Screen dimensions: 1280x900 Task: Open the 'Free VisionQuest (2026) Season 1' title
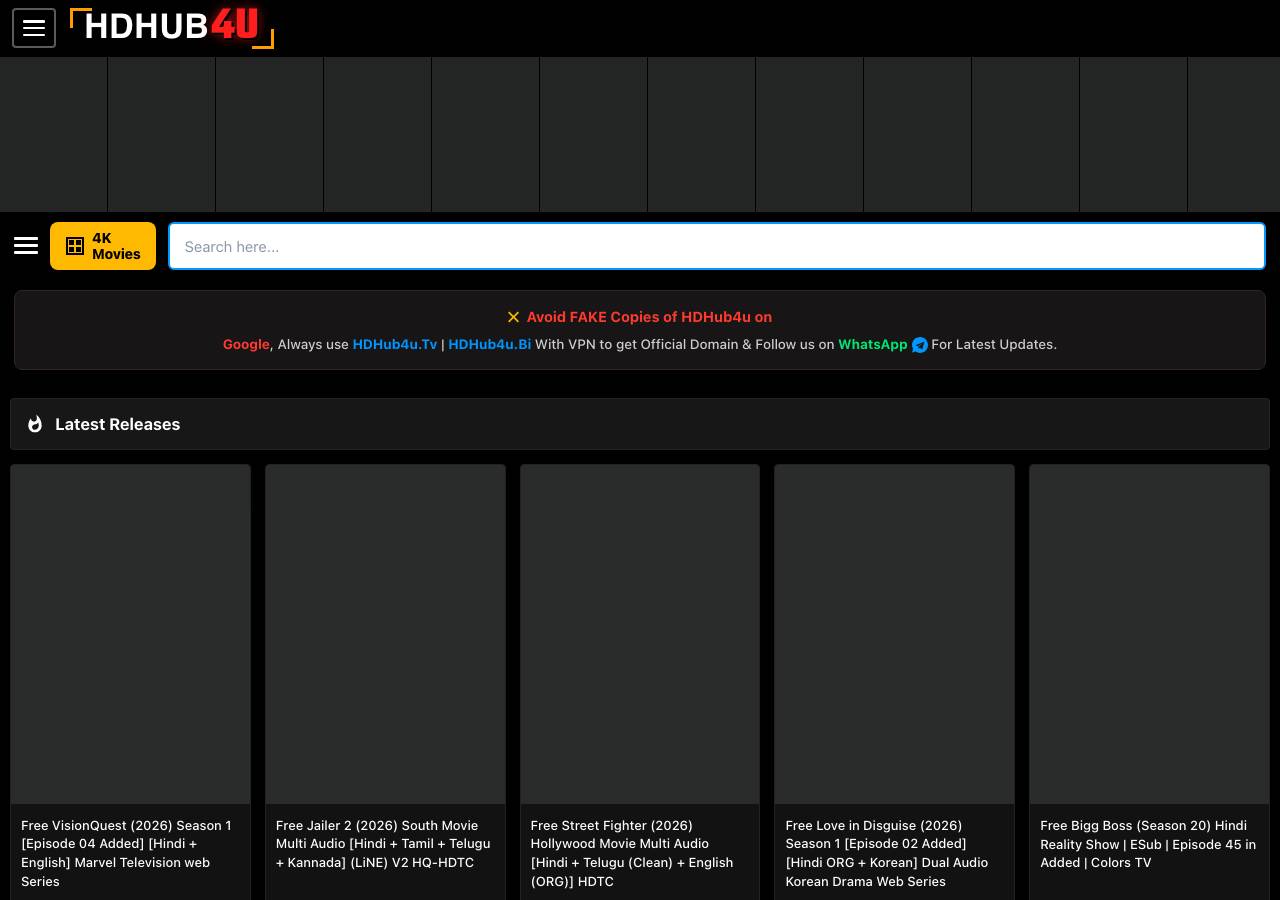pos(127,853)
